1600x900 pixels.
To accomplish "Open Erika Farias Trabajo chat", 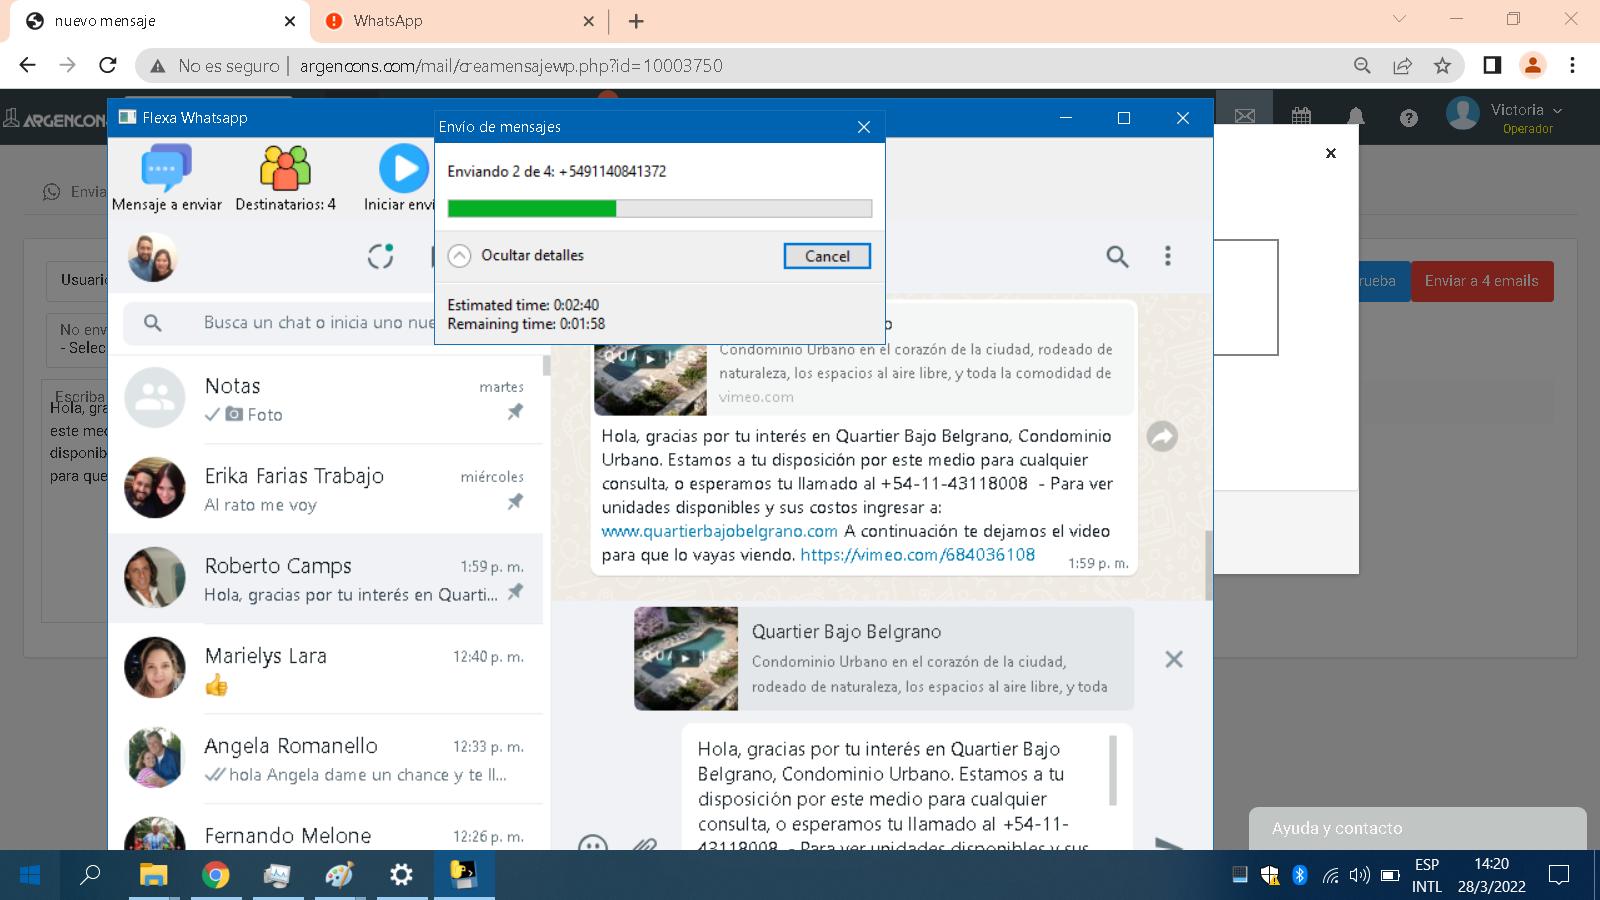I will (x=326, y=489).
